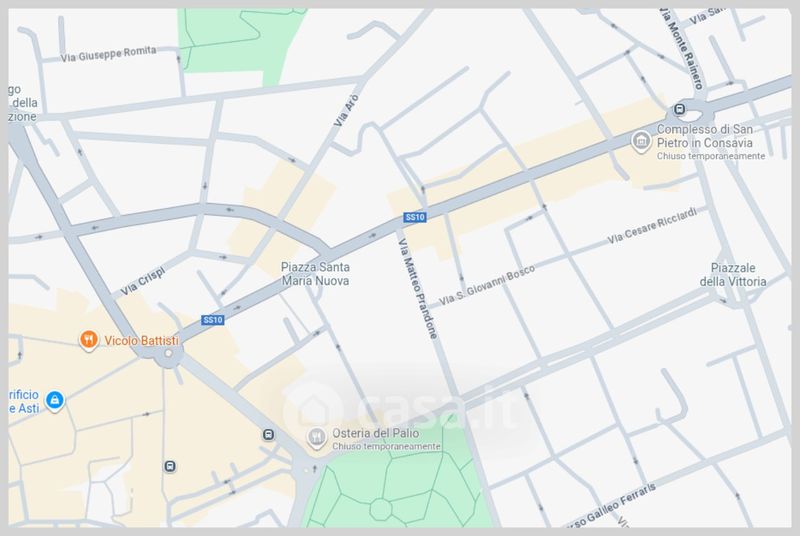Select the Via Crispi street label

pos(143,280)
